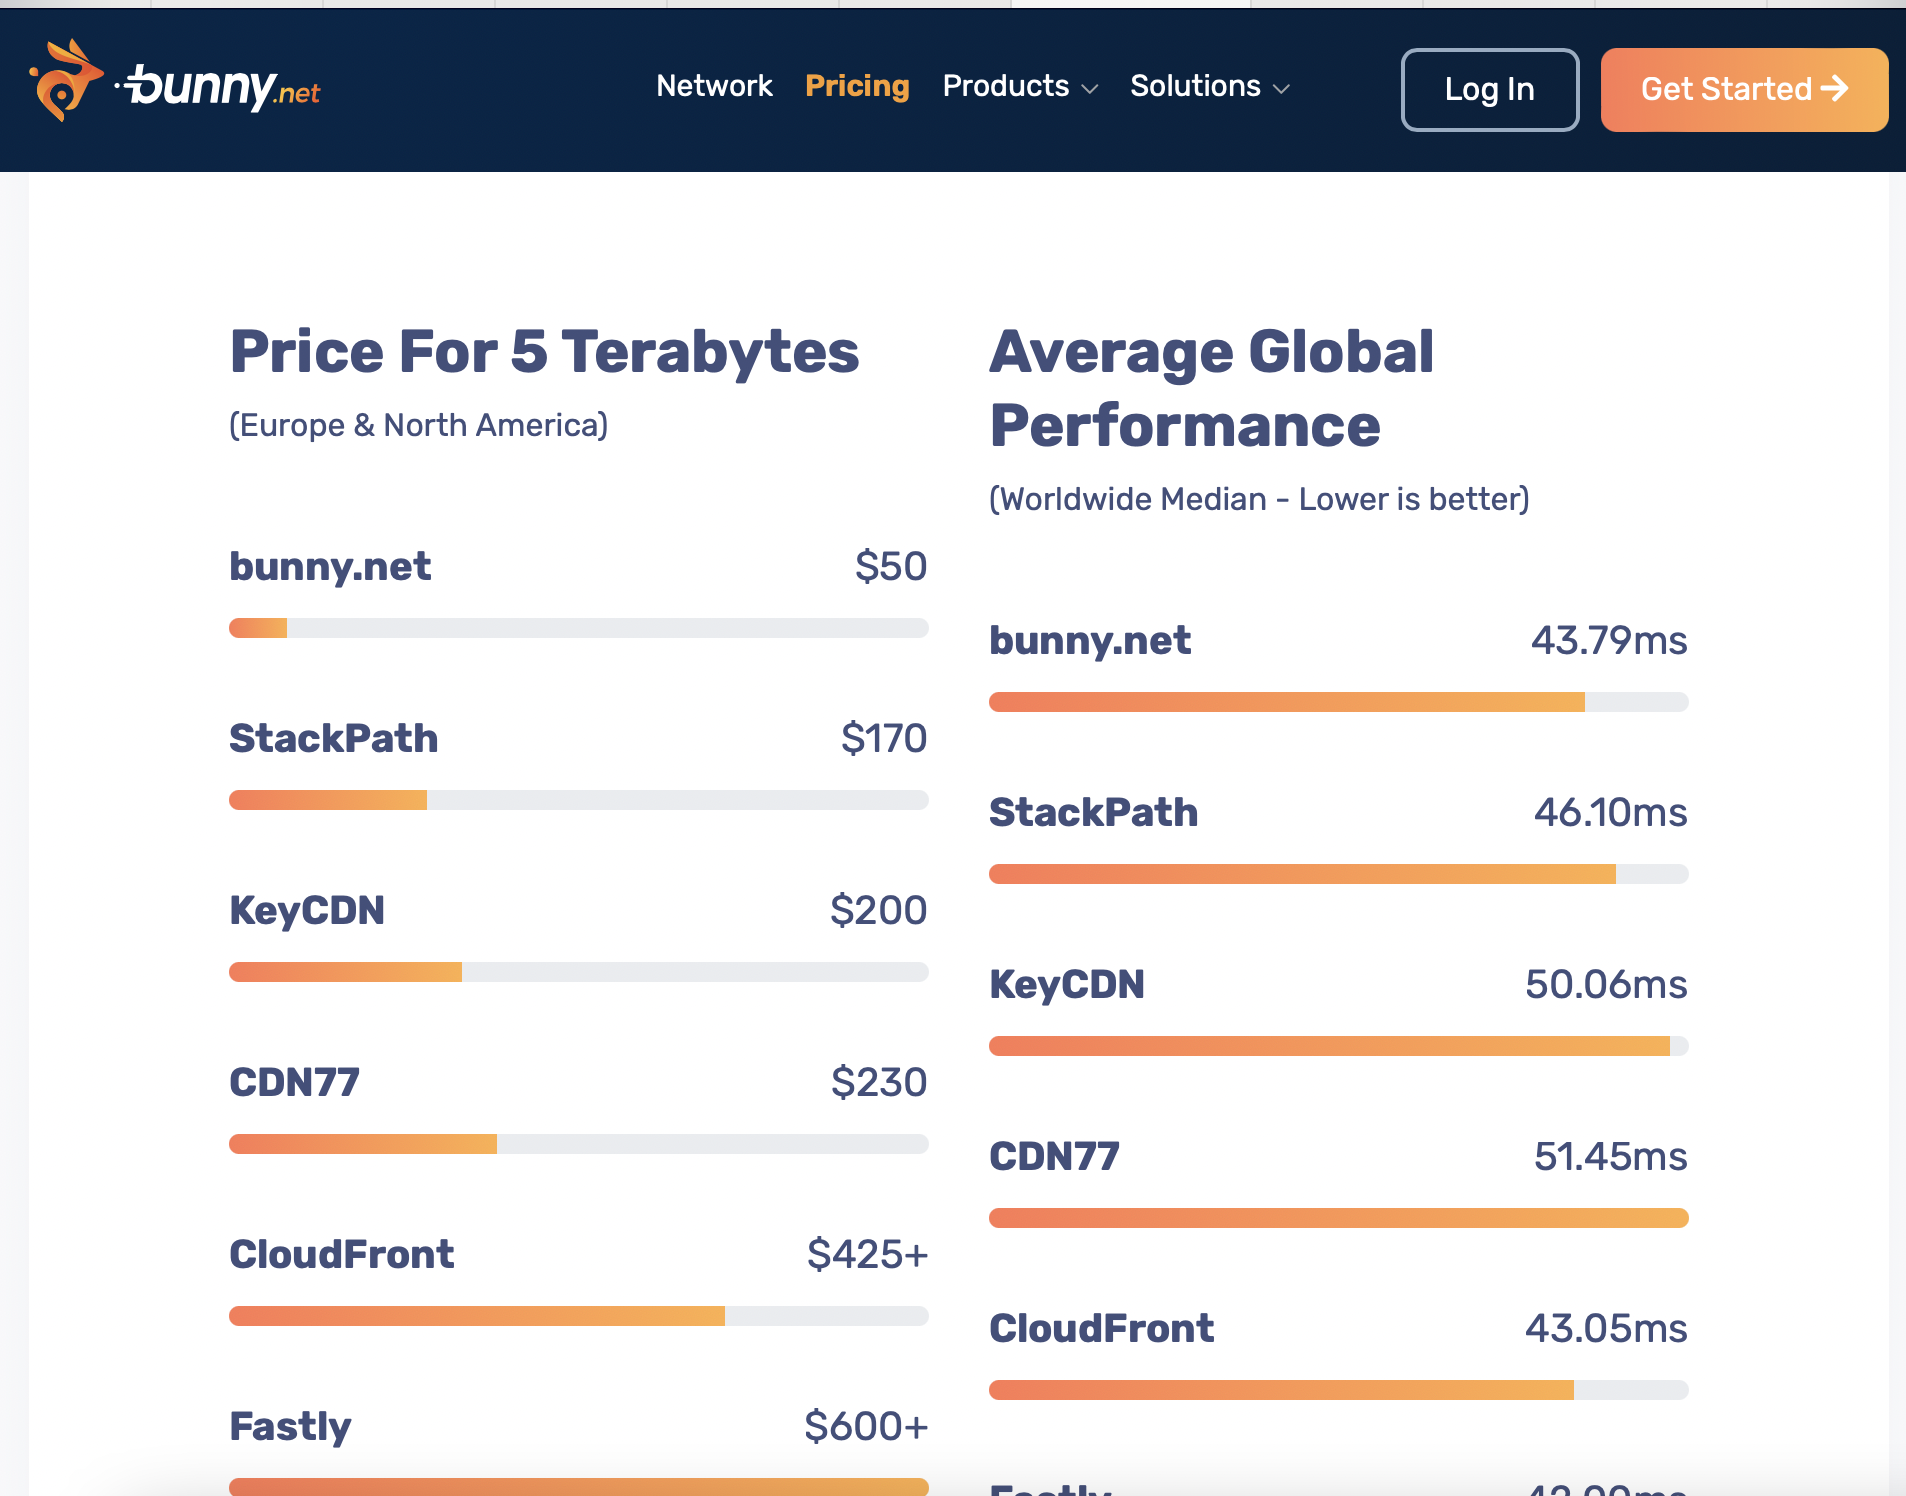
Task: Click the Fastly $600+ price value
Action: pos(866,1426)
